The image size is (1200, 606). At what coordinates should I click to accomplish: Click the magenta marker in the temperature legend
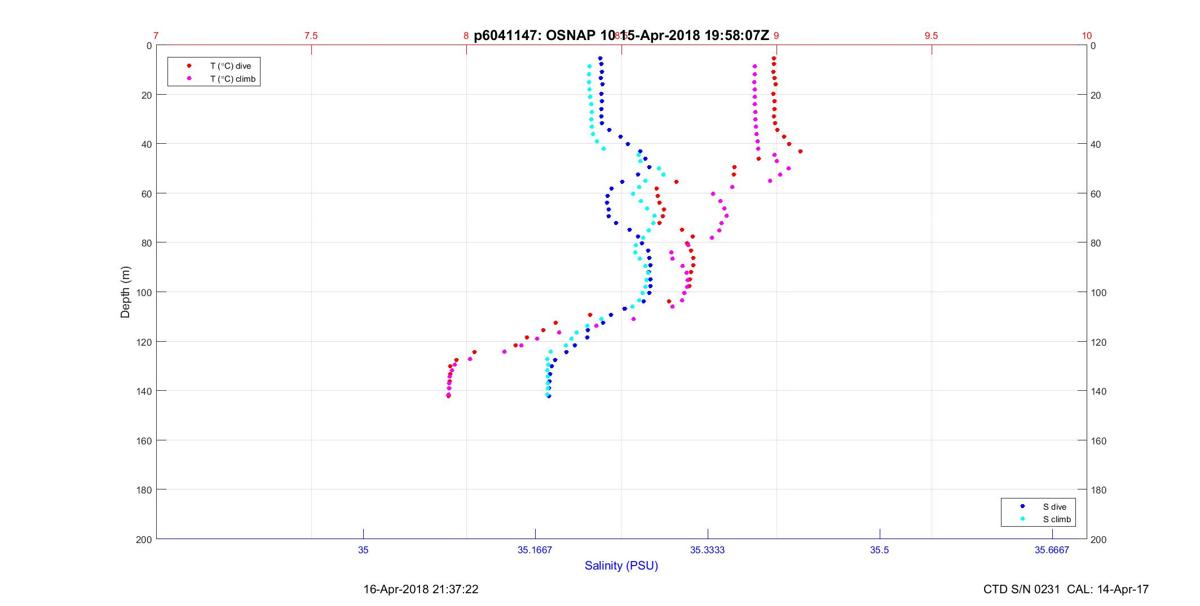tap(189, 78)
